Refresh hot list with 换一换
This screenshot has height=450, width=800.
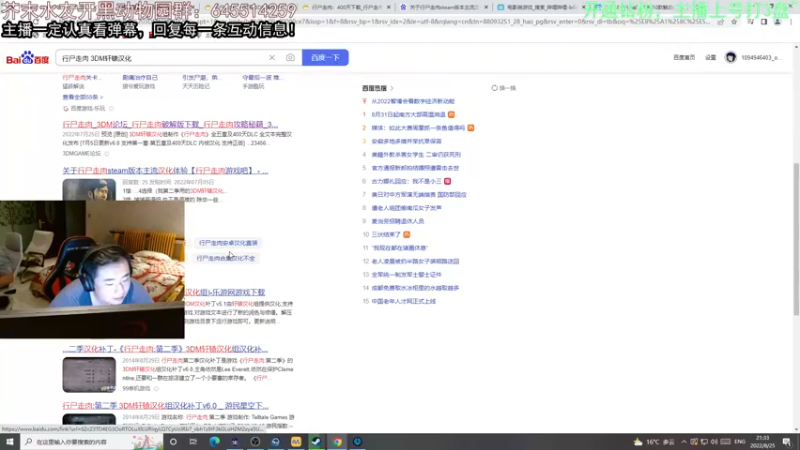[x=504, y=88]
